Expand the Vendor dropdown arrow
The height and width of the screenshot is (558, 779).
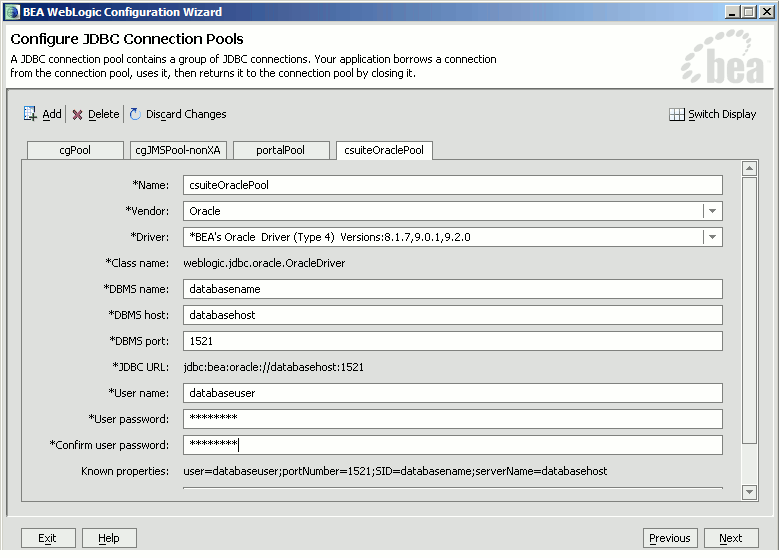click(712, 211)
